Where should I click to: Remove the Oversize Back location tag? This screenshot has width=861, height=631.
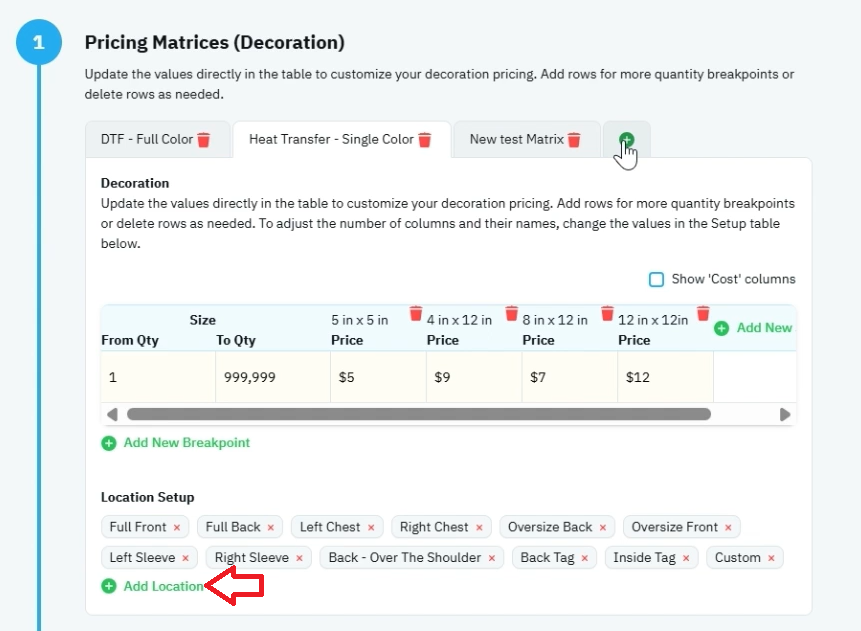(x=603, y=527)
